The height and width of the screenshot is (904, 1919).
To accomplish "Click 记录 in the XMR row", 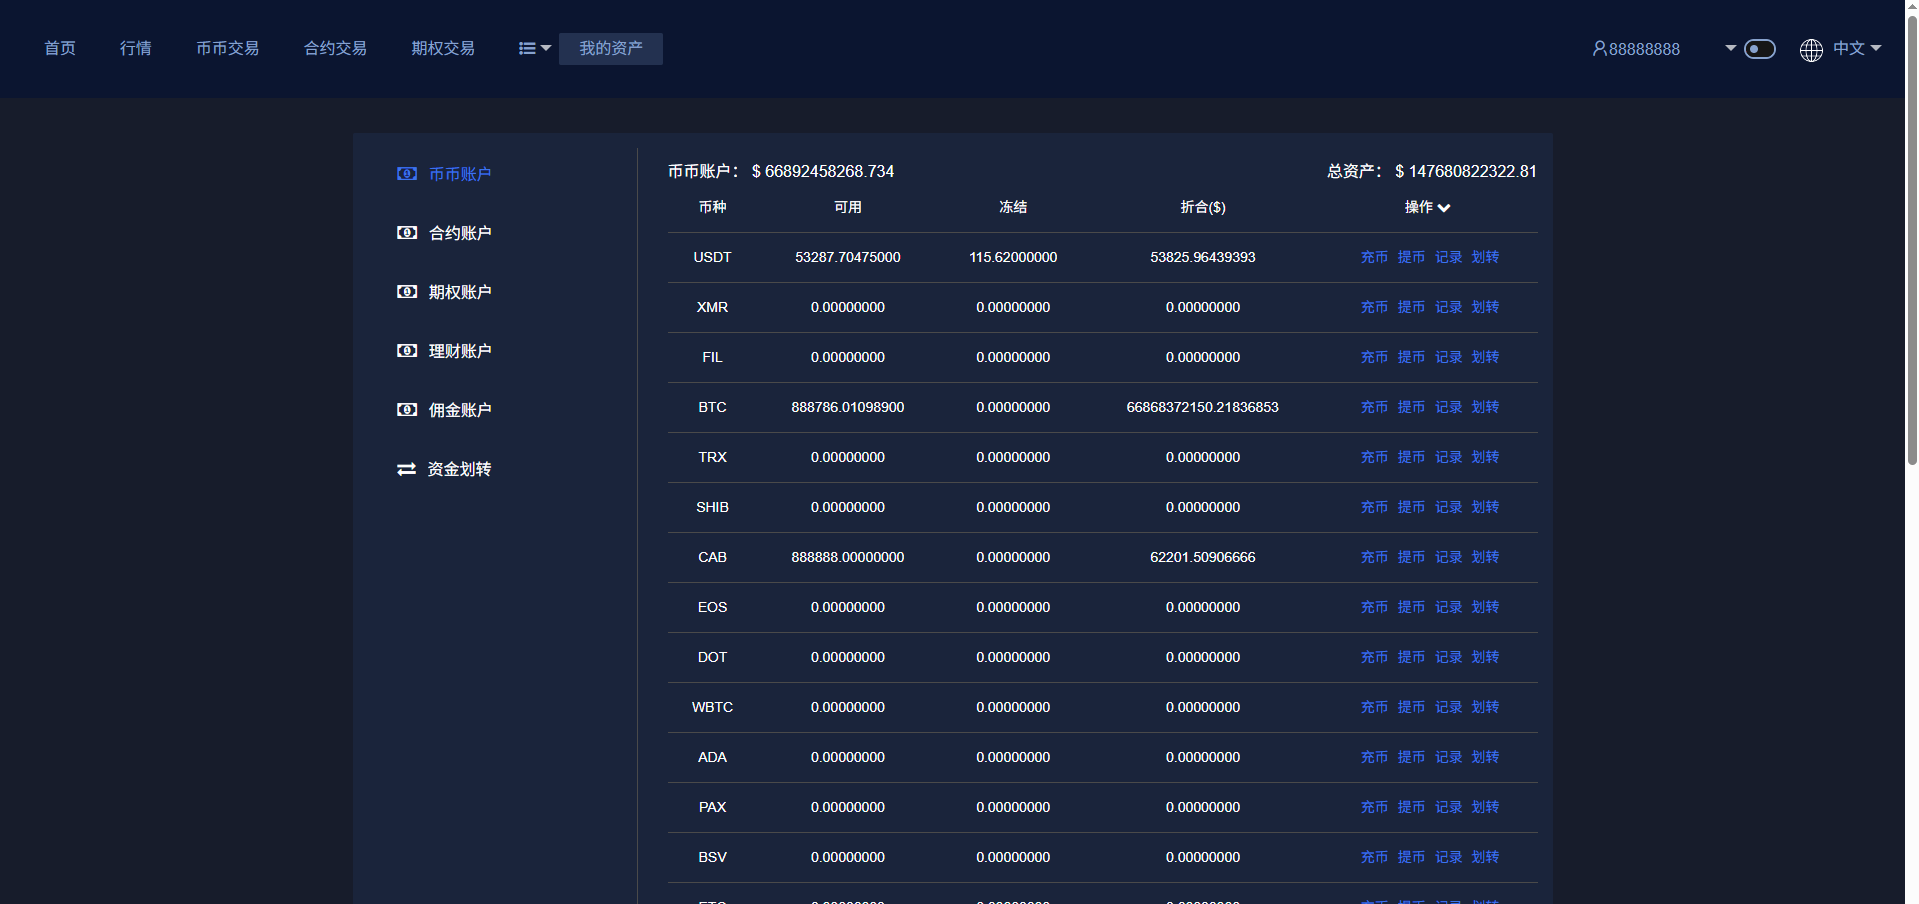I will [1448, 307].
